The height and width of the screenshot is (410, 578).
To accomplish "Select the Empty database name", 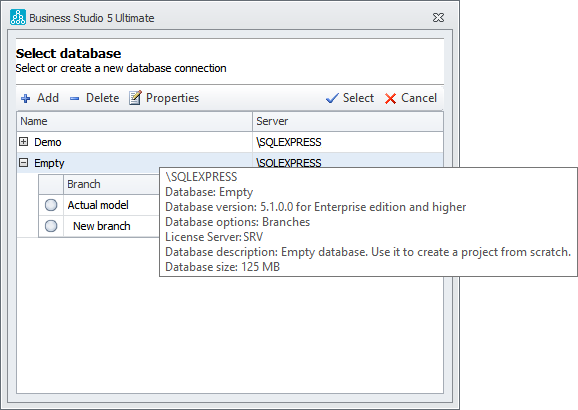I will pyautogui.click(x=49, y=163).
